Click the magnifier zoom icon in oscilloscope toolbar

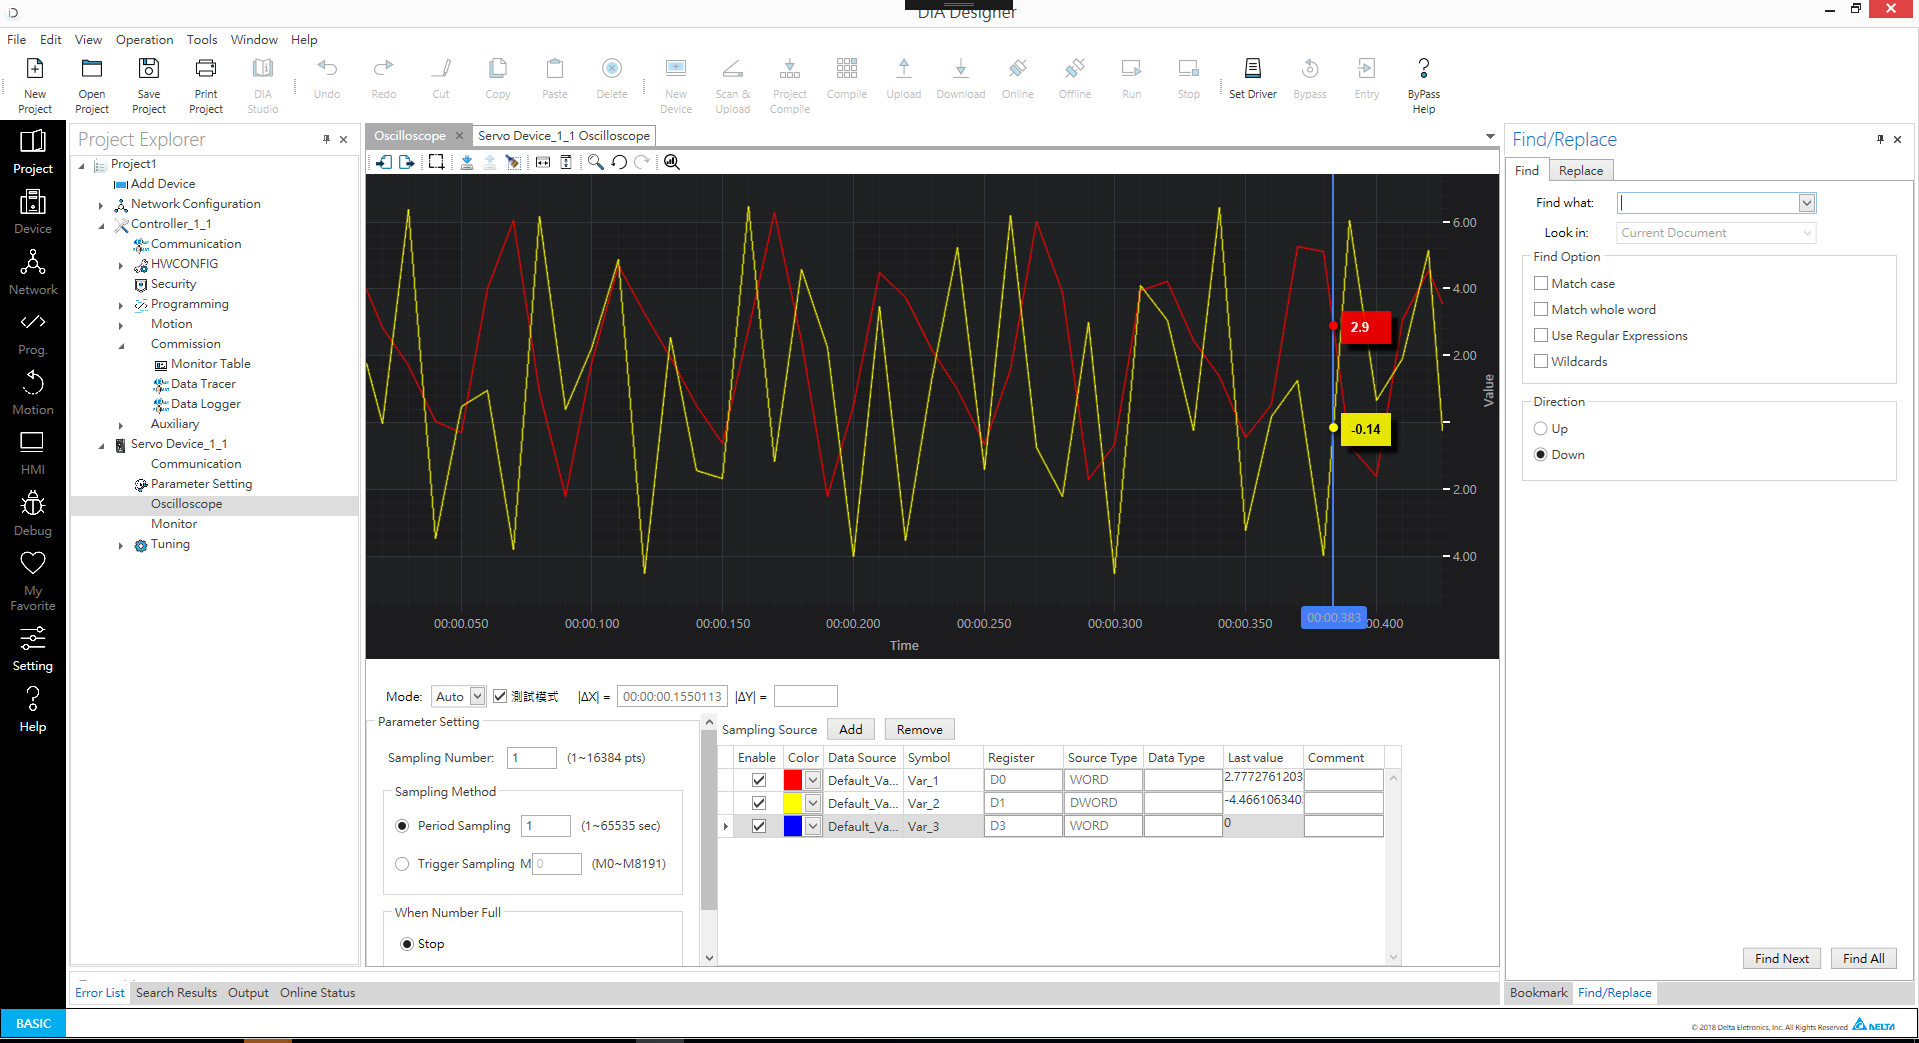tap(595, 162)
